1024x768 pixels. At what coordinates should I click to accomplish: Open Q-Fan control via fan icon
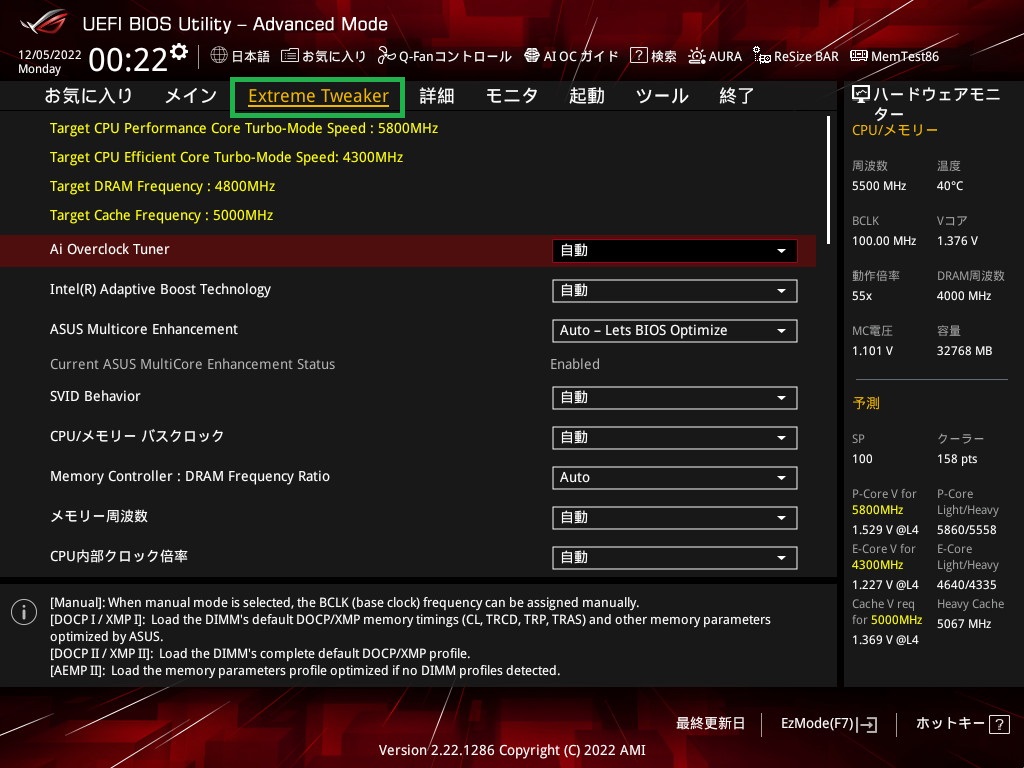[x=387, y=56]
